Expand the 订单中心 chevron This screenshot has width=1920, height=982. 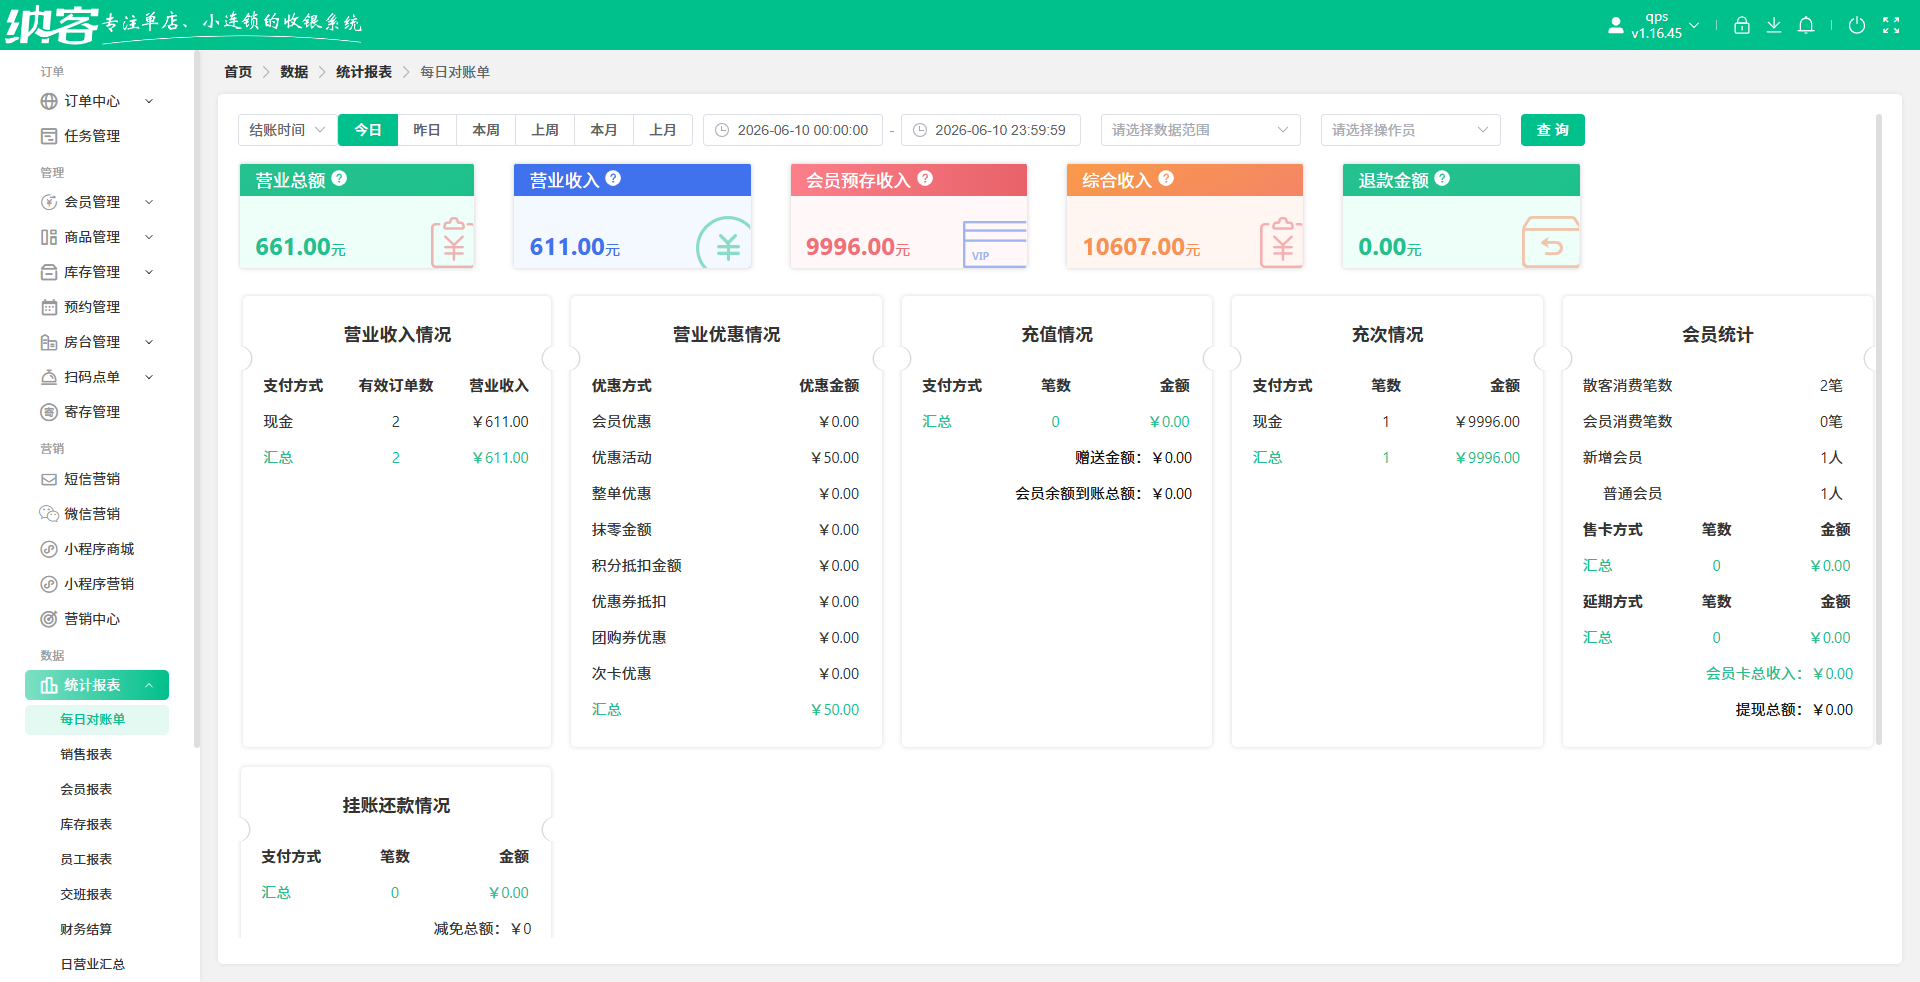(149, 101)
